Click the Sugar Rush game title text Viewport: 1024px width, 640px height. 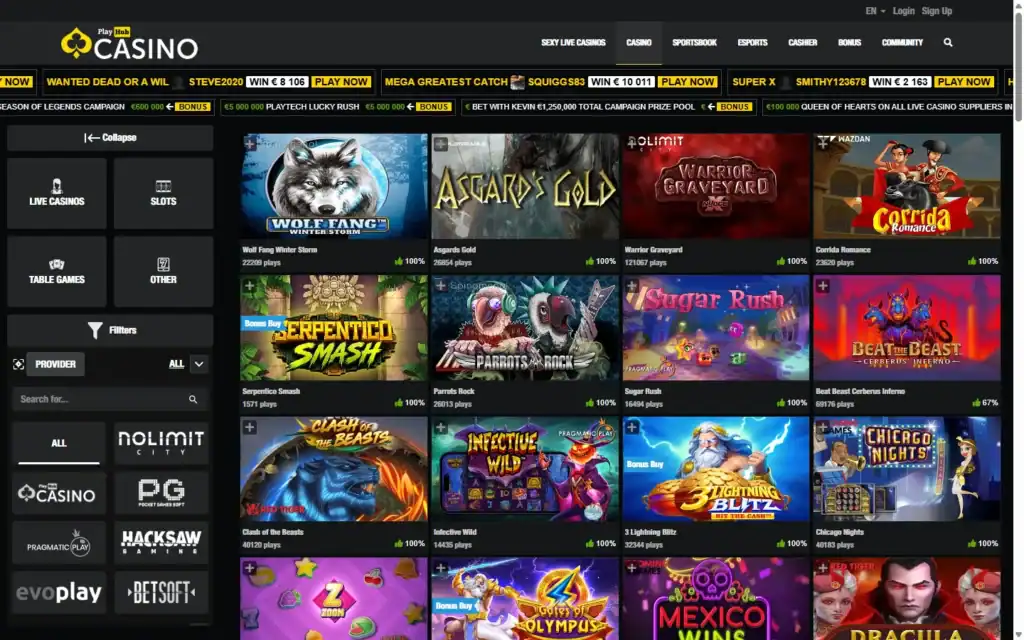coord(643,391)
